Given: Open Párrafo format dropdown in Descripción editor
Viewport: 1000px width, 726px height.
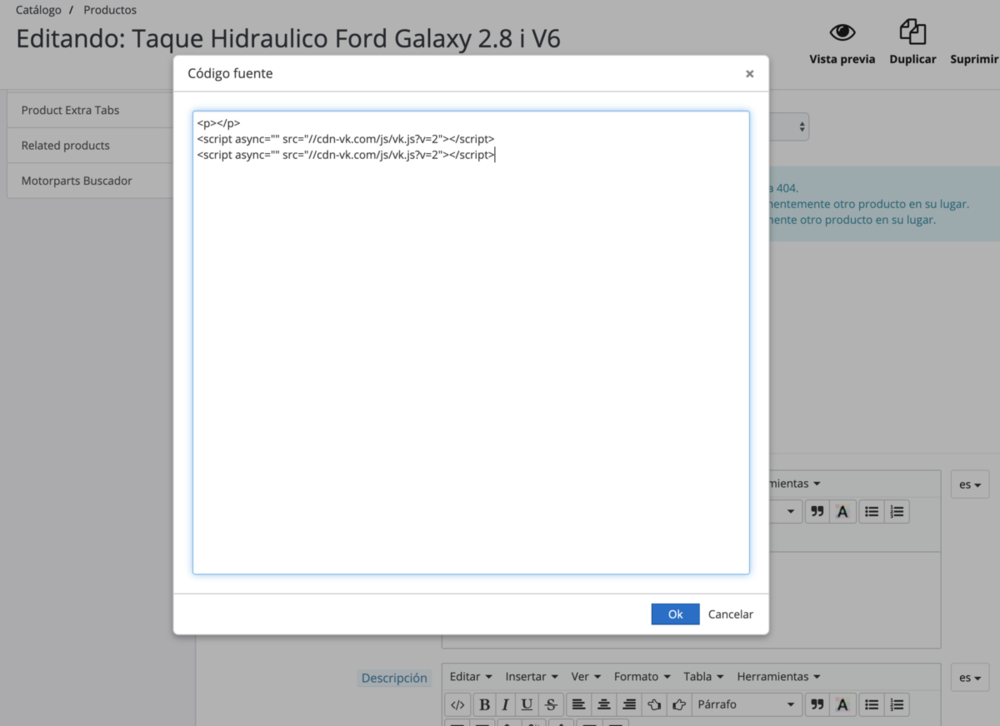Looking at the screenshot, I should click(x=747, y=705).
